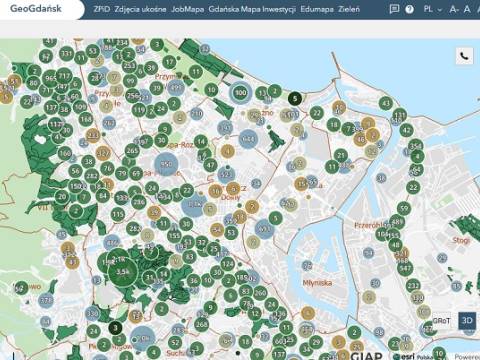Open the Zdjęcia ukośne menu item

coord(140,9)
